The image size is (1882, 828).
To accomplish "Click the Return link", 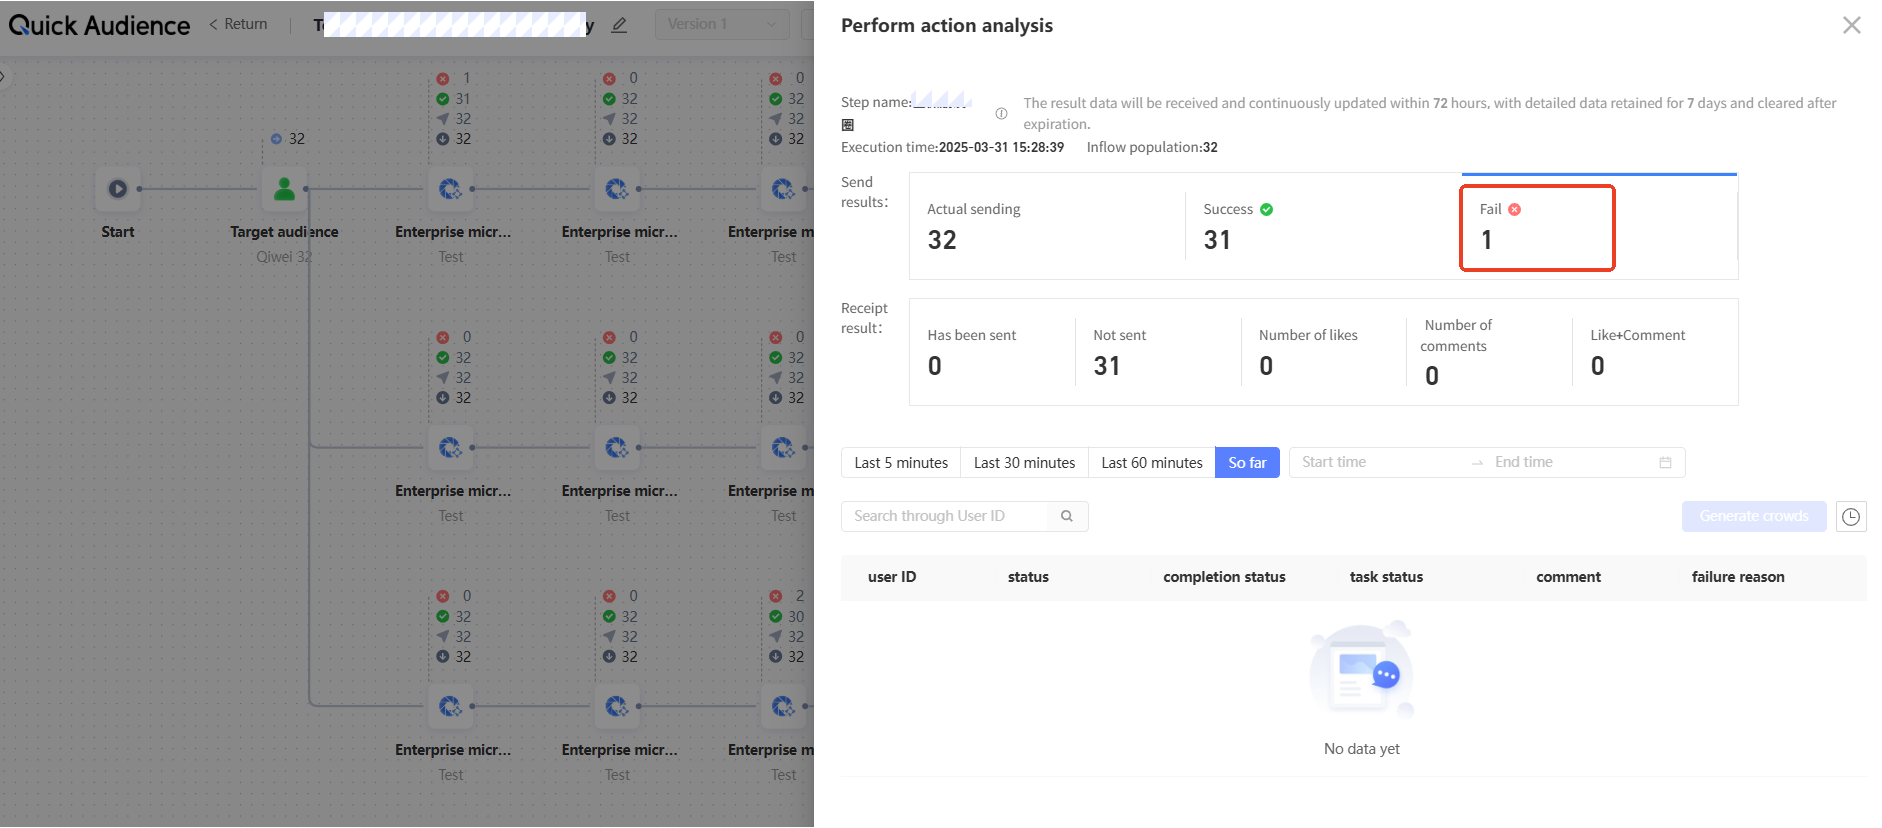I will (239, 24).
